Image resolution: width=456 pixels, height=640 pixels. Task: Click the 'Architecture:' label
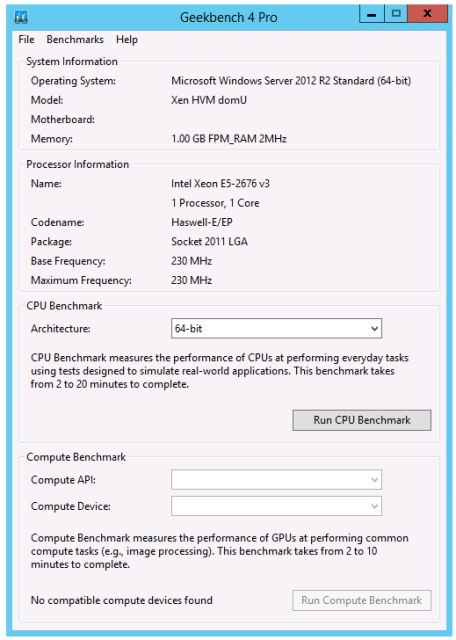60,329
